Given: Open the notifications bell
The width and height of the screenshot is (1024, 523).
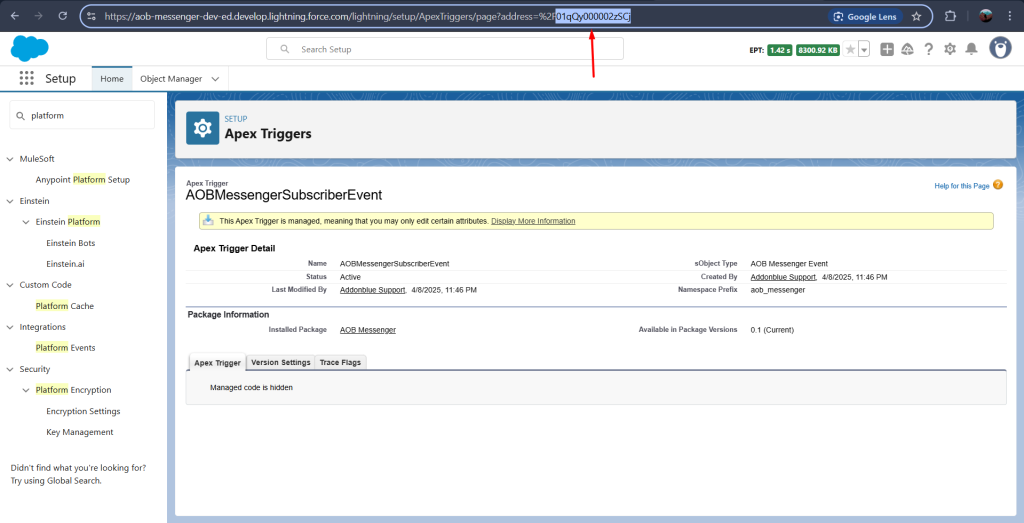Looking at the screenshot, I should pyautogui.click(x=972, y=49).
